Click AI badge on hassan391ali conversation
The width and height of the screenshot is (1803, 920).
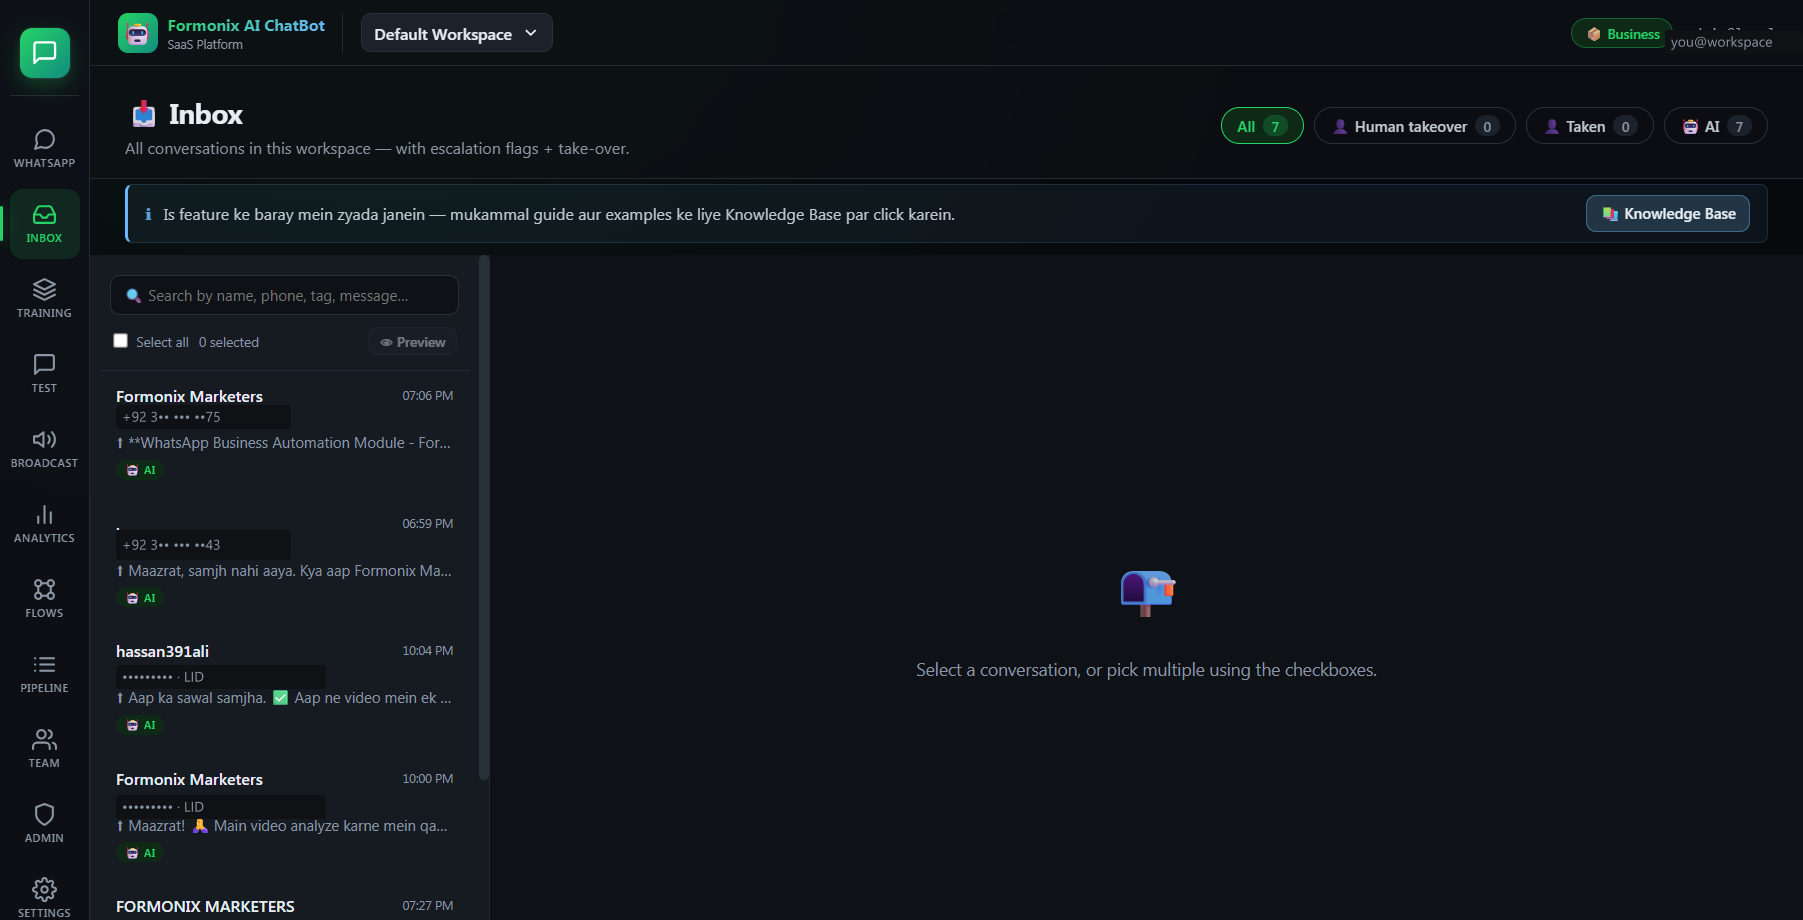click(x=141, y=725)
